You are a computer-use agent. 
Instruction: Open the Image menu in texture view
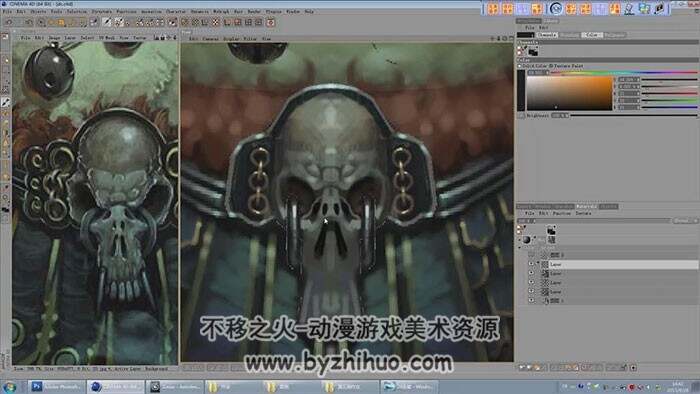click(54, 38)
